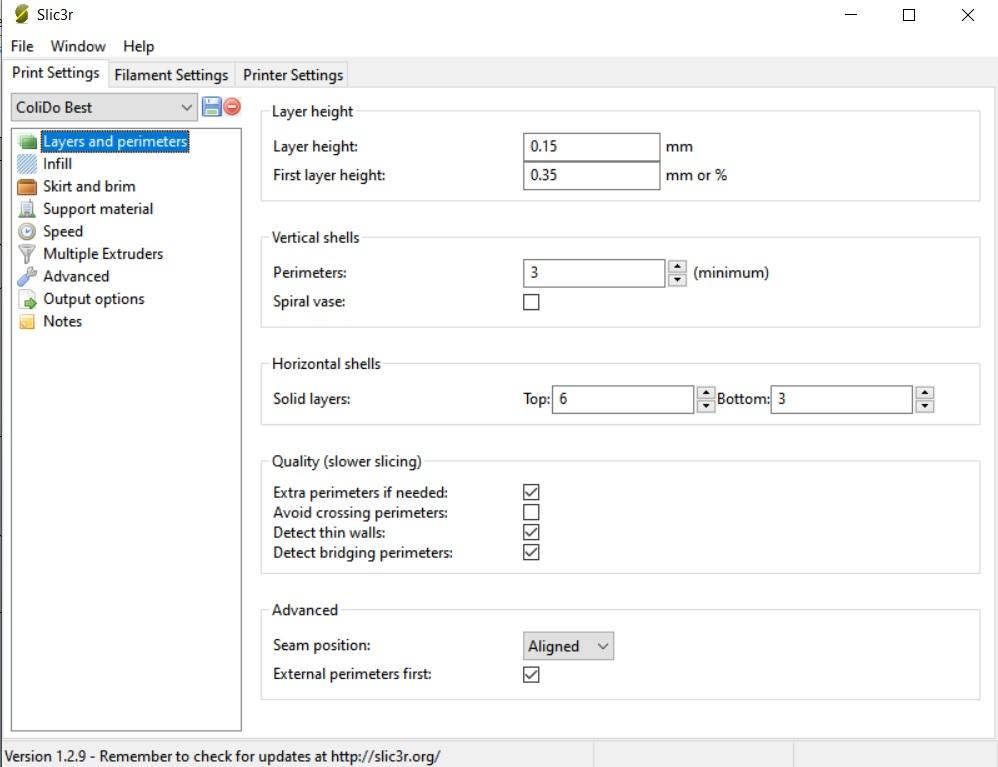Click the red delete preset icon
Image resolution: width=998 pixels, height=767 pixels.
point(232,107)
